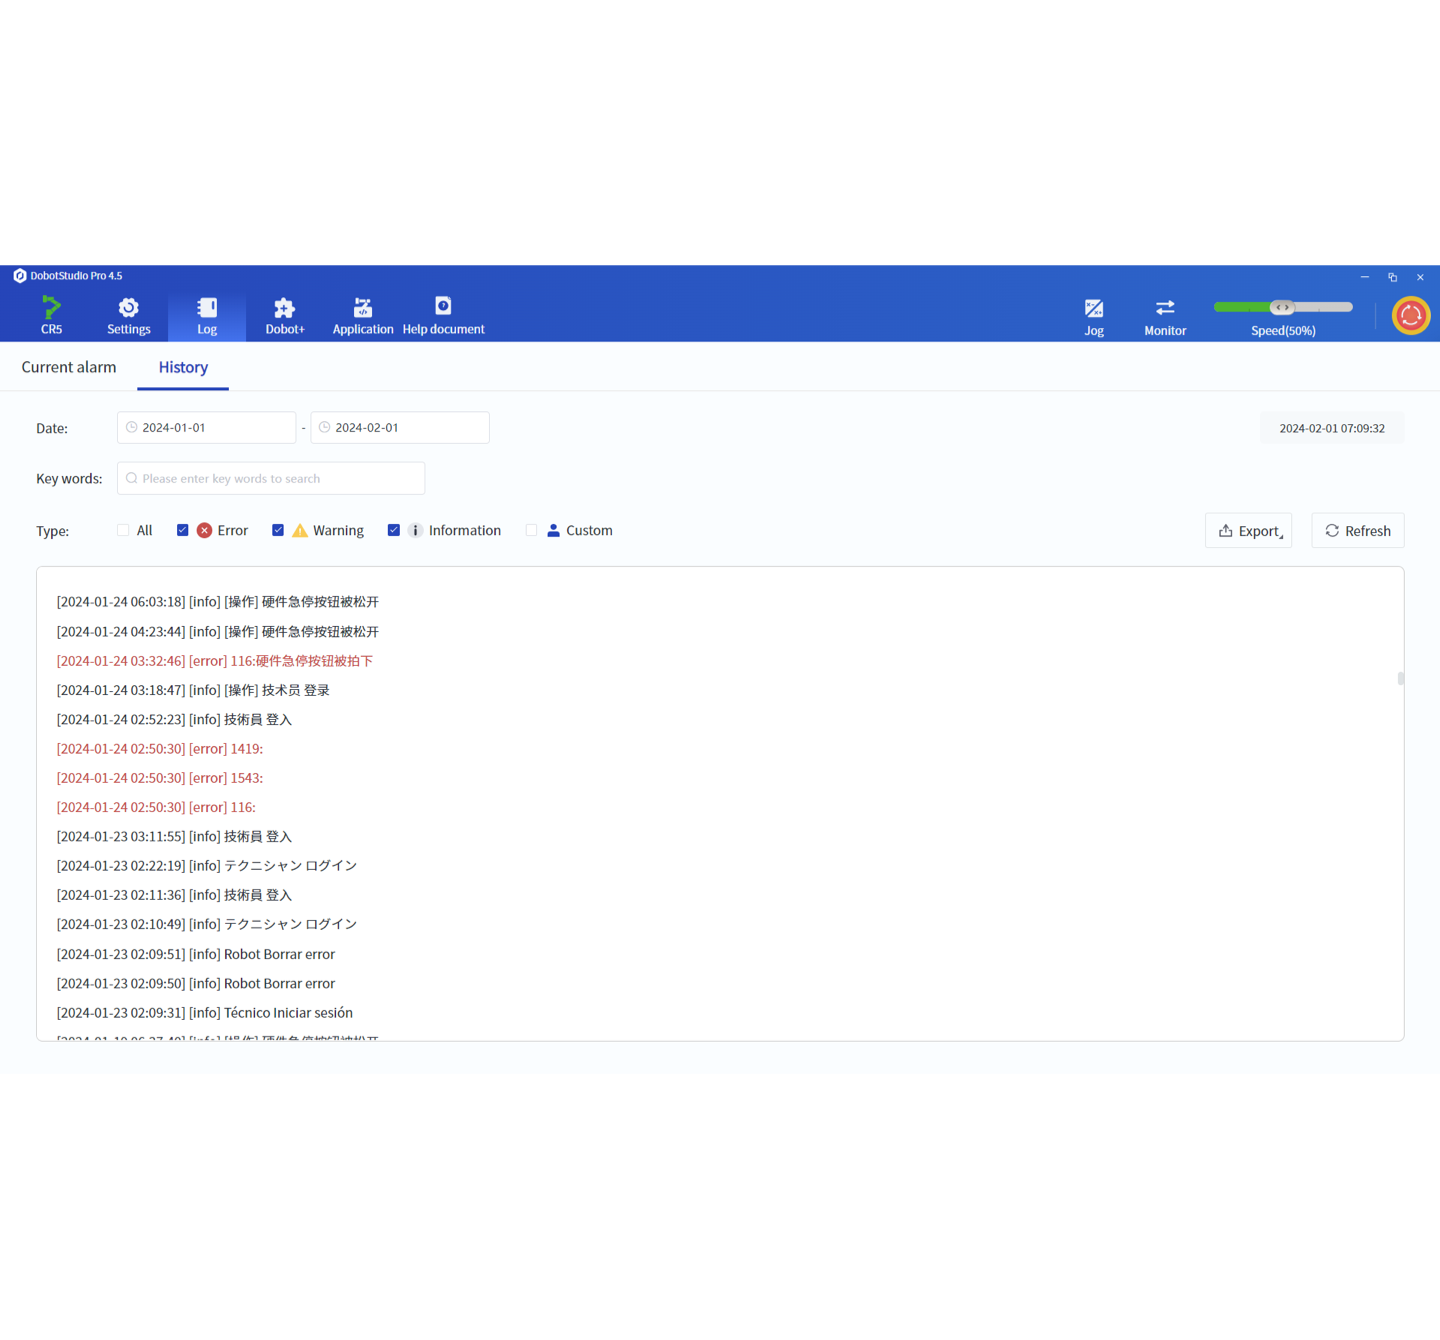This screenshot has width=1440, height=1340.
Task: Open the start date picker 2024-01-01
Action: [207, 428]
